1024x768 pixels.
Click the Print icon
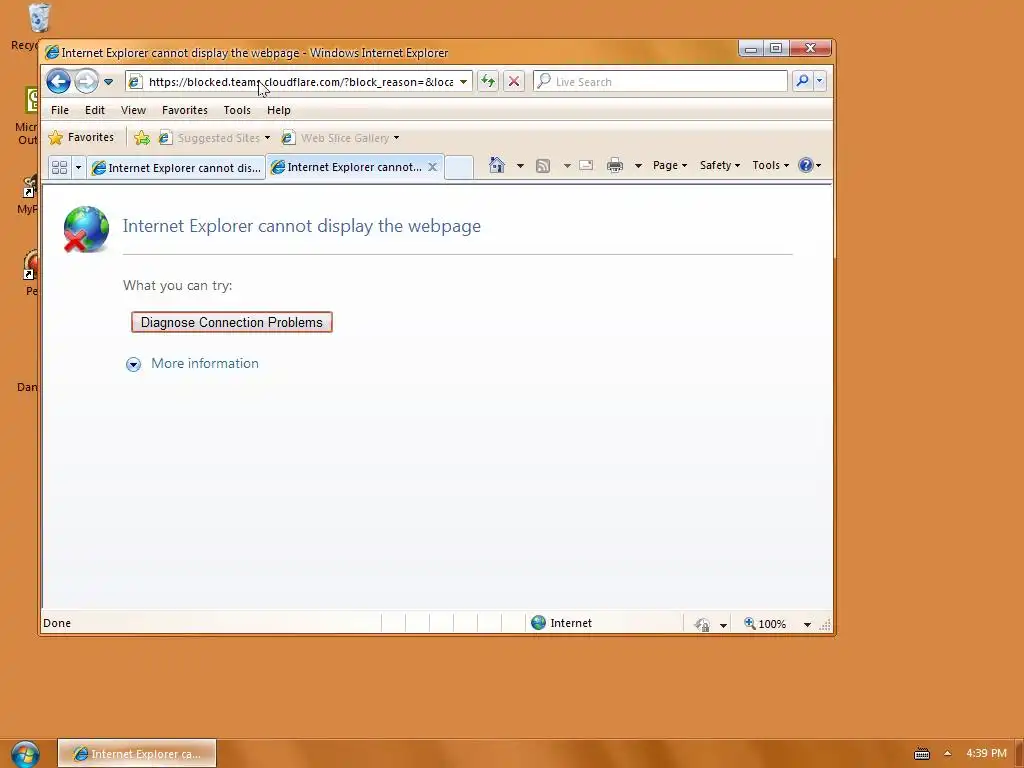pyautogui.click(x=615, y=165)
